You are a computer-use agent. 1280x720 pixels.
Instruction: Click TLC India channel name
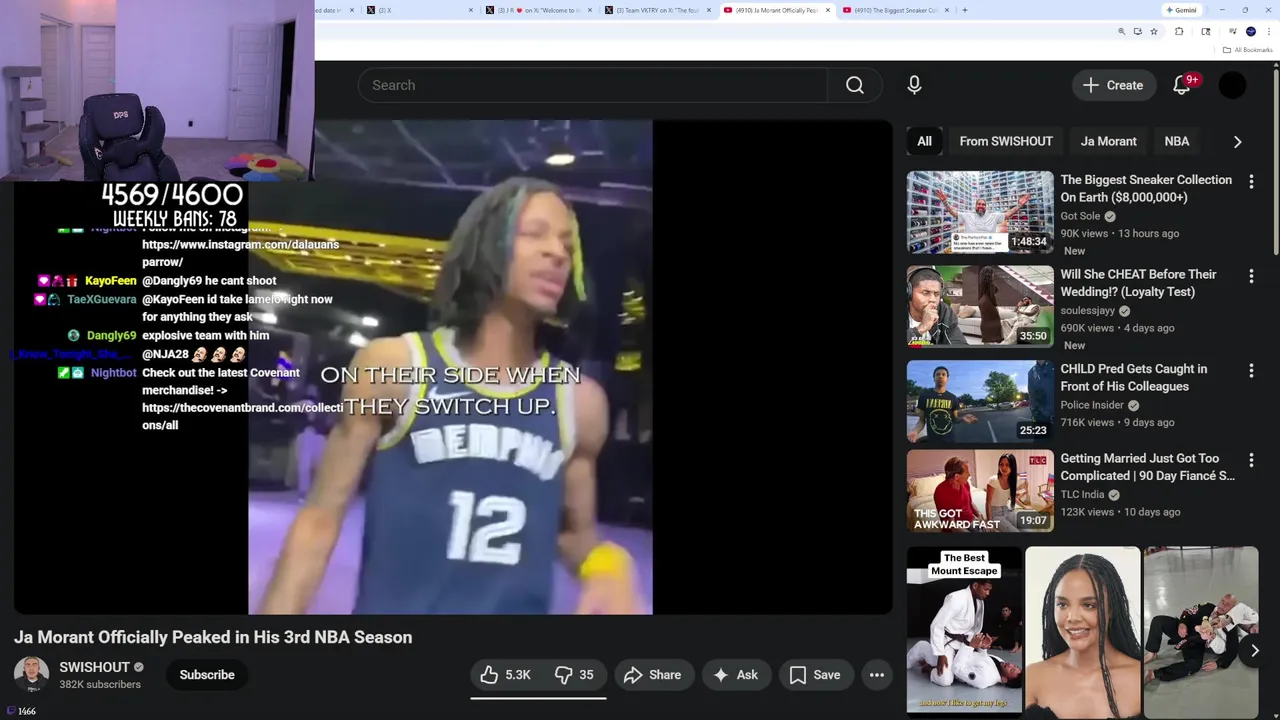[1082, 494]
